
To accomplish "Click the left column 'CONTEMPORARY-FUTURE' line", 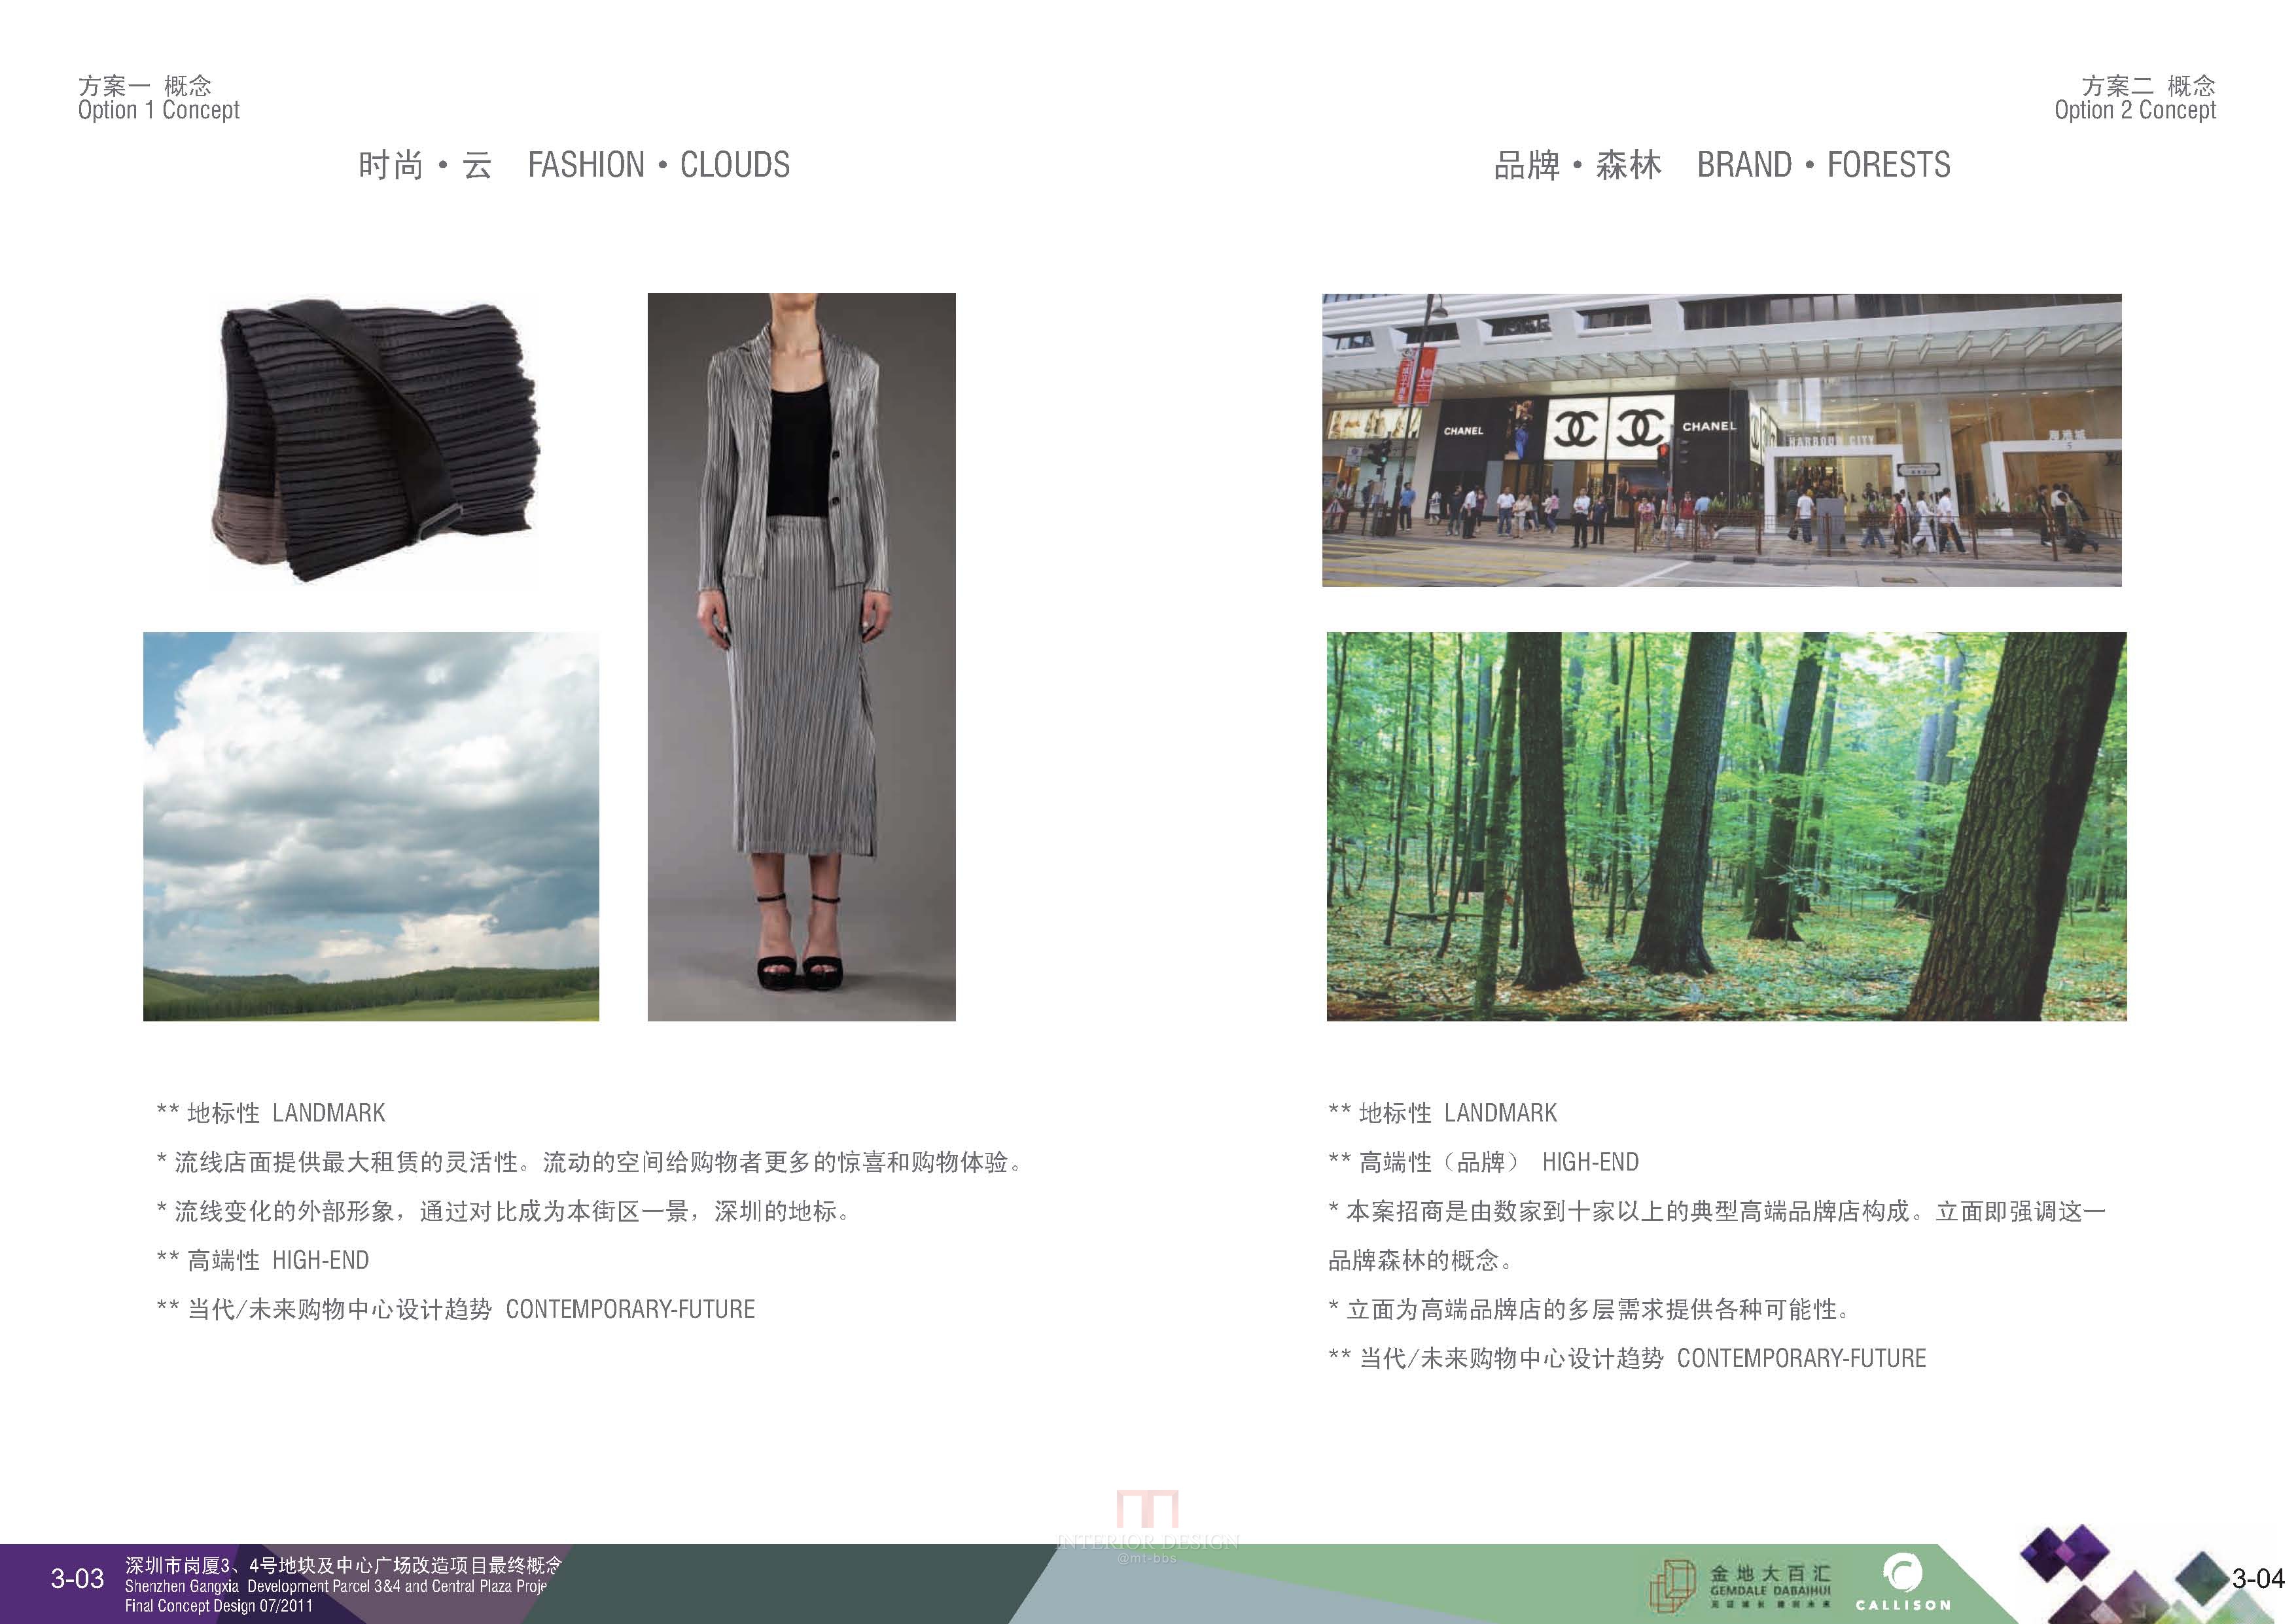I will click(x=456, y=1309).
